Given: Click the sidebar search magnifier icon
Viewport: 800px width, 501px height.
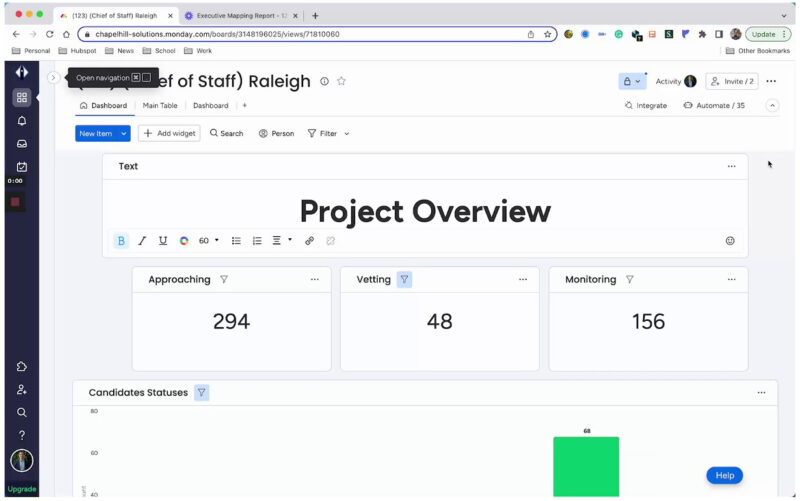Looking at the screenshot, I should click(22, 412).
